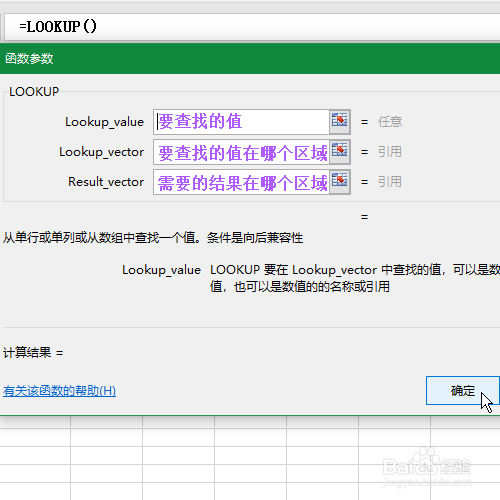
Task: Select the Lookup_vector field label
Action: pyautogui.click(x=101, y=152)
